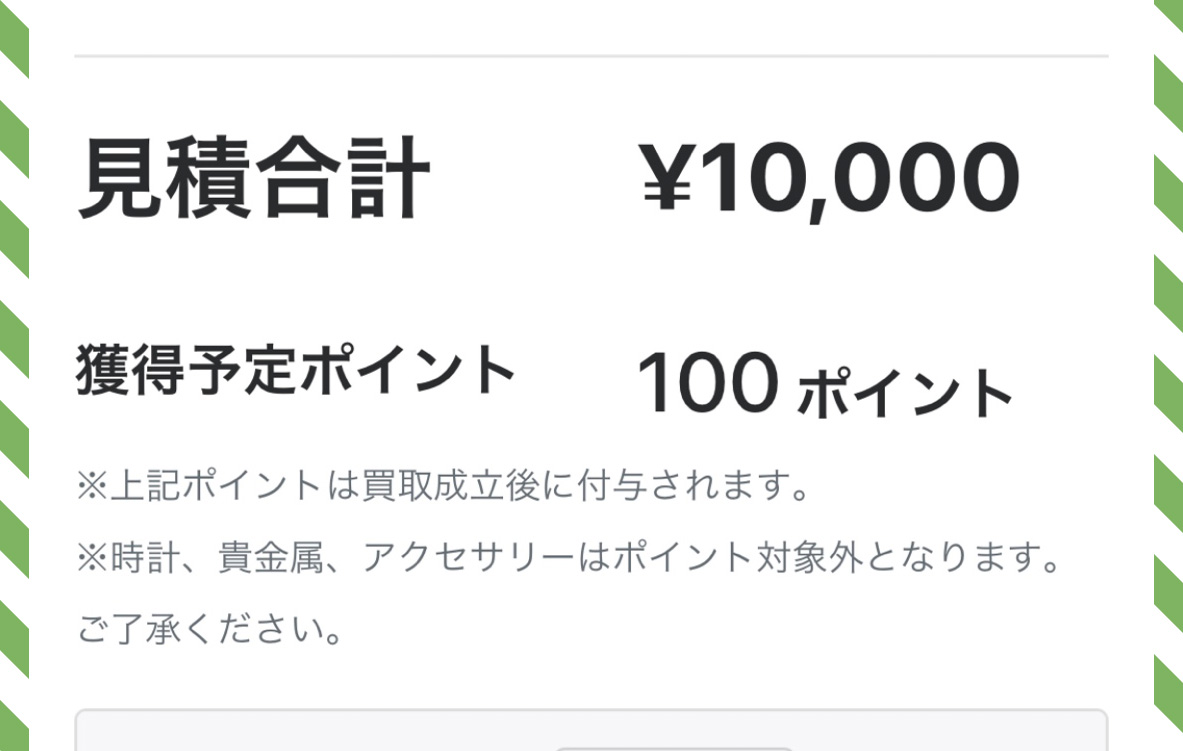Select the 獲得予定ポイント label
Image resolution: width=1183 pixels, height=751 pixels.
[295, 369]
